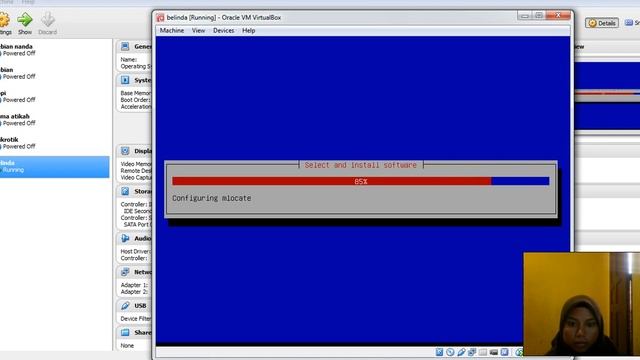Click the 'Configuring mlocate' status text
This screenshot has height=360, width=640.
point(211,198)
